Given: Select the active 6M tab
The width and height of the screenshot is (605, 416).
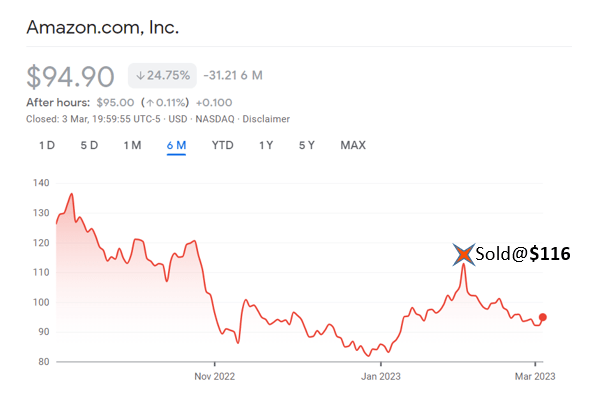Looking at the screenshot, I should [176, 145].
